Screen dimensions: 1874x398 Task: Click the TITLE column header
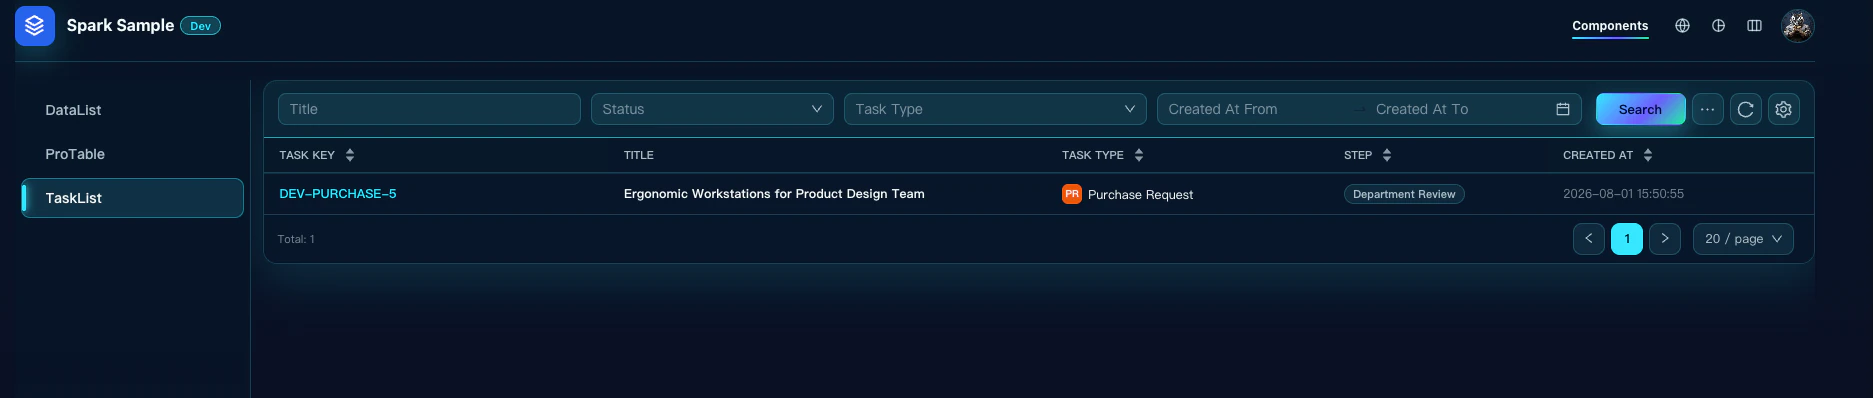pyautogui.click(x=638, y=155)
